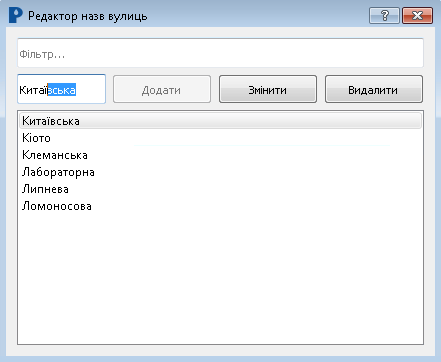
Task: Click the question mark help button
Action: coord(384,15)
